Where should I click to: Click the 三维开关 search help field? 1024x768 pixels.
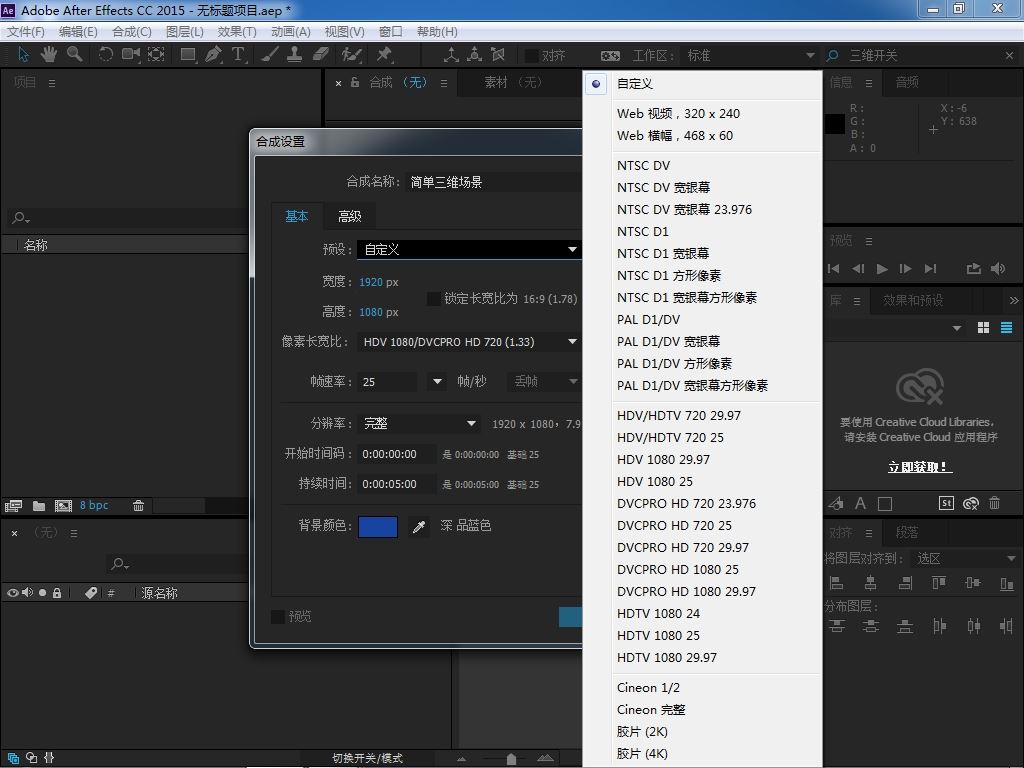[x=923, y=56]
